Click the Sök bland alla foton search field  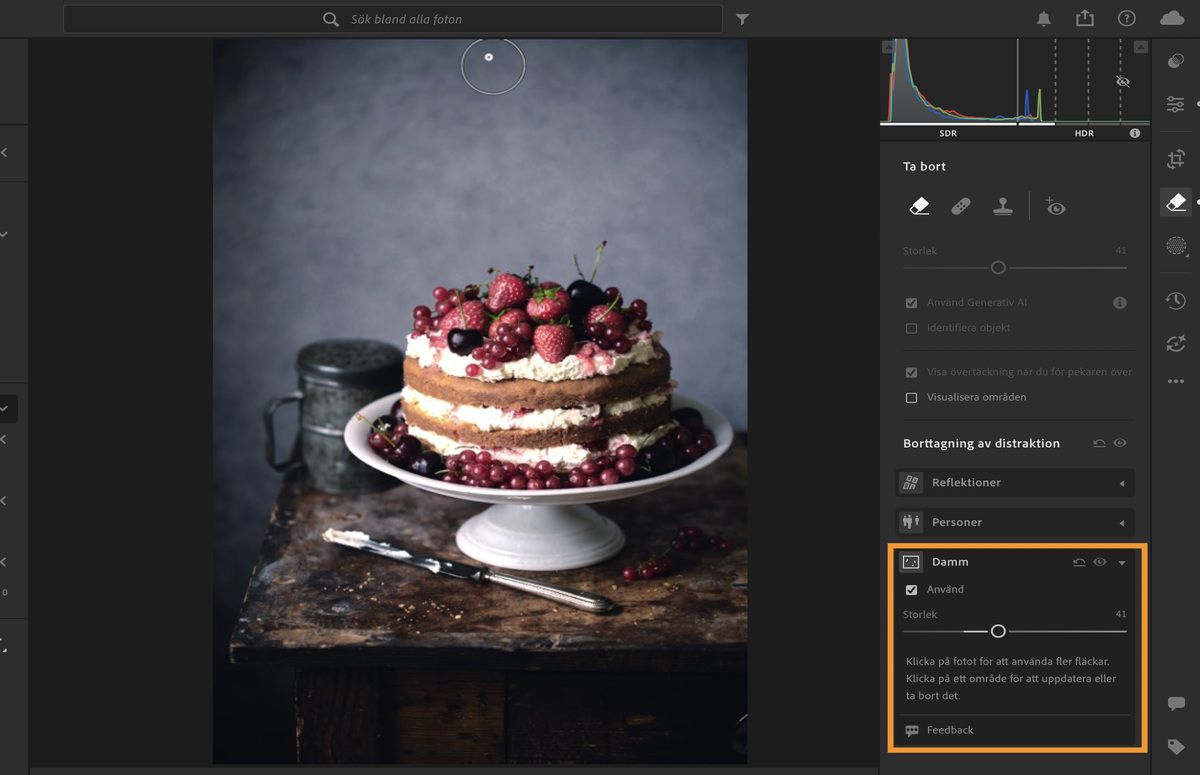[x=392, y=19]
